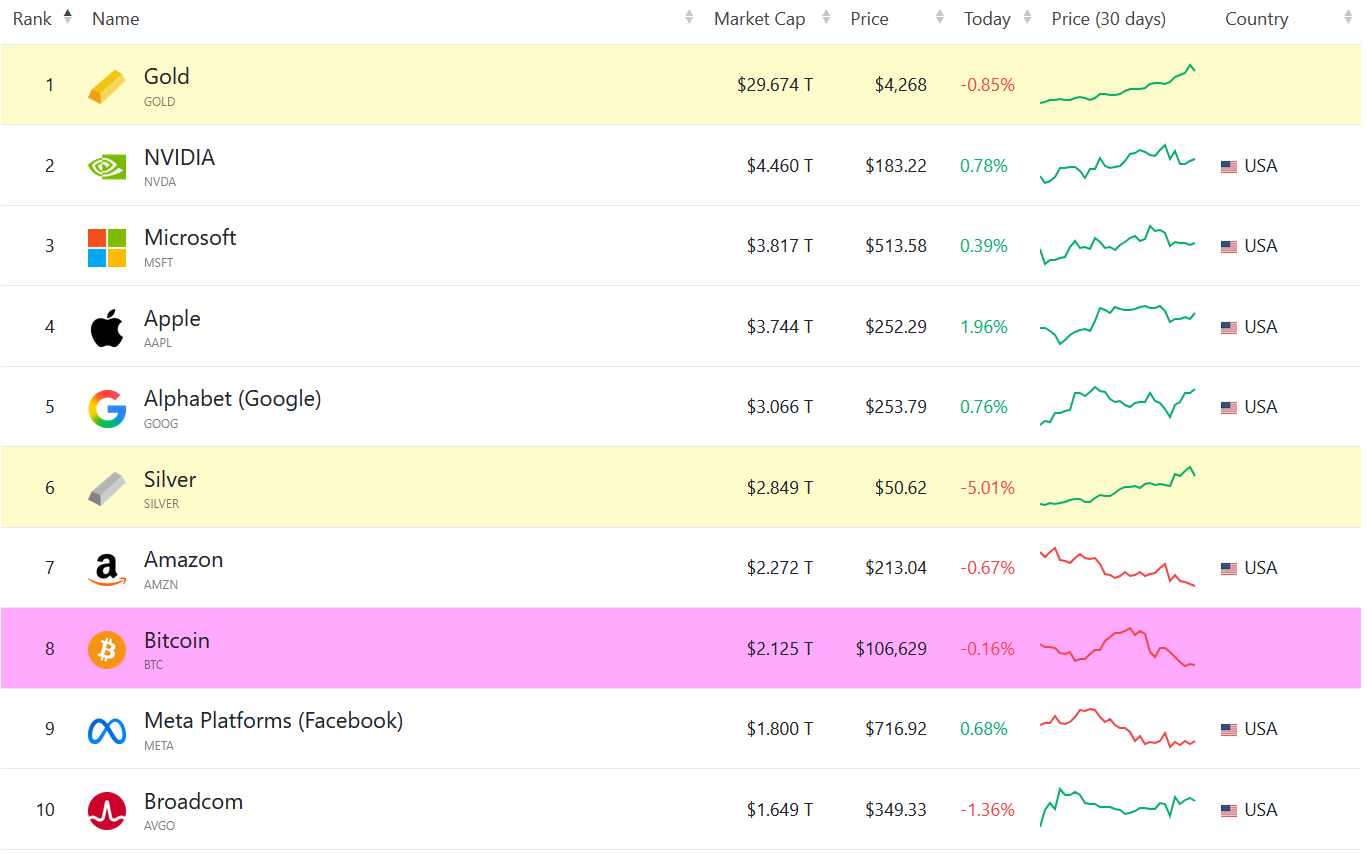
Task: Sort by Price column arrows
Action: (x=939, y=18)
